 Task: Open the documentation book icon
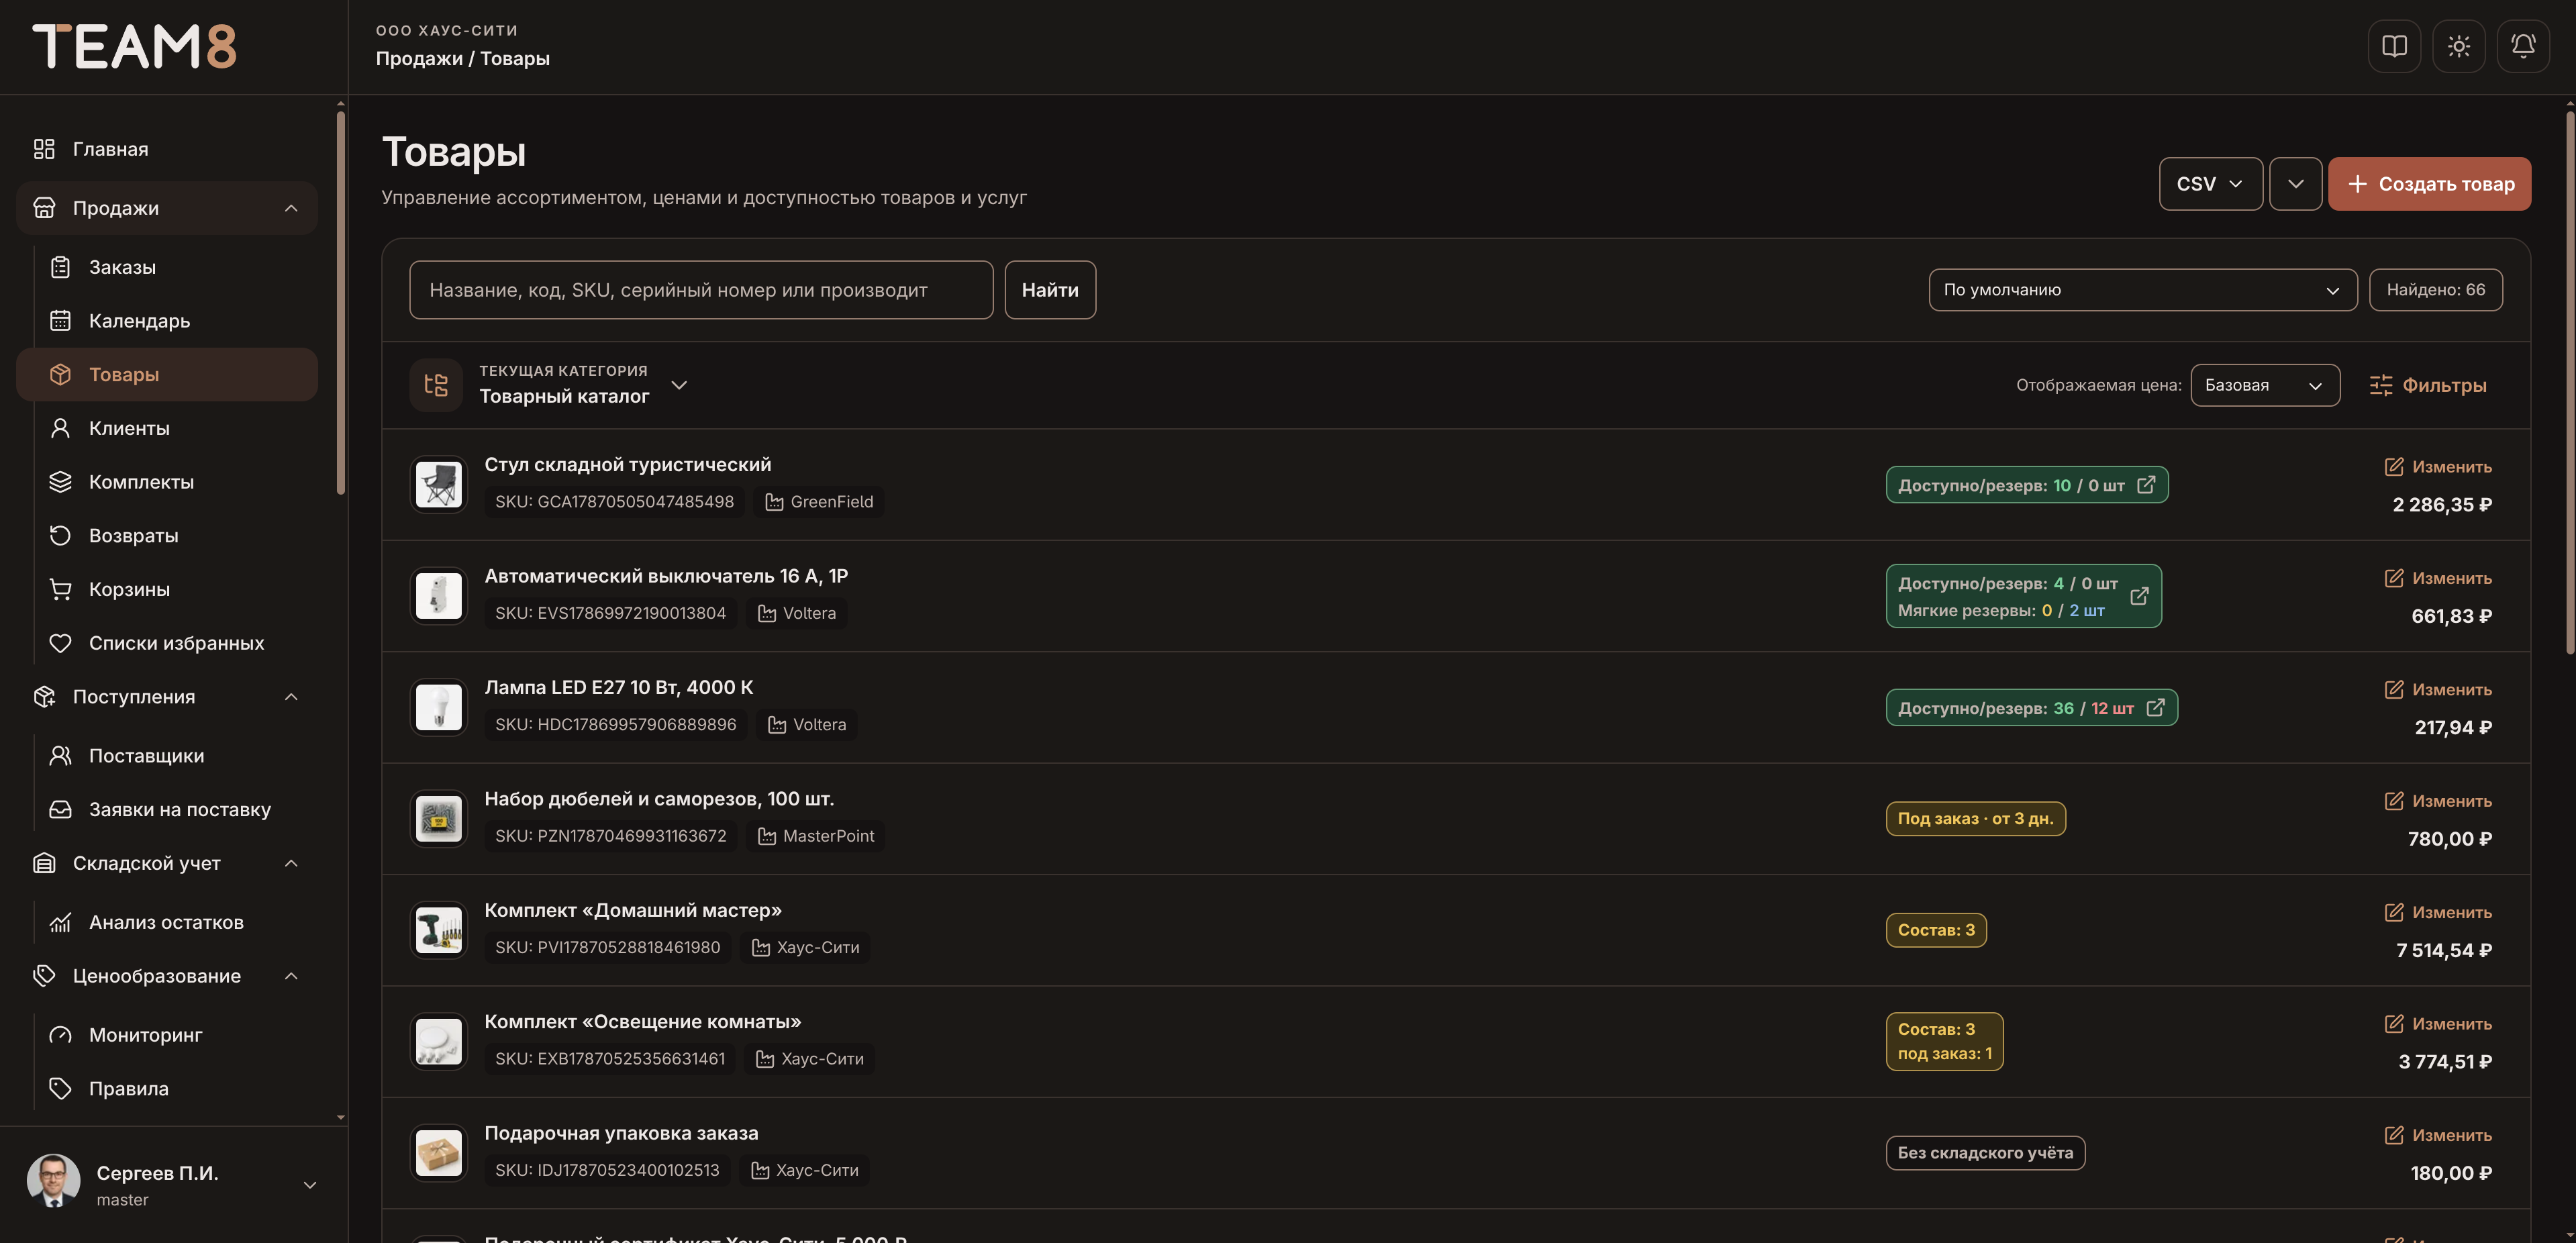(2394, 46)
